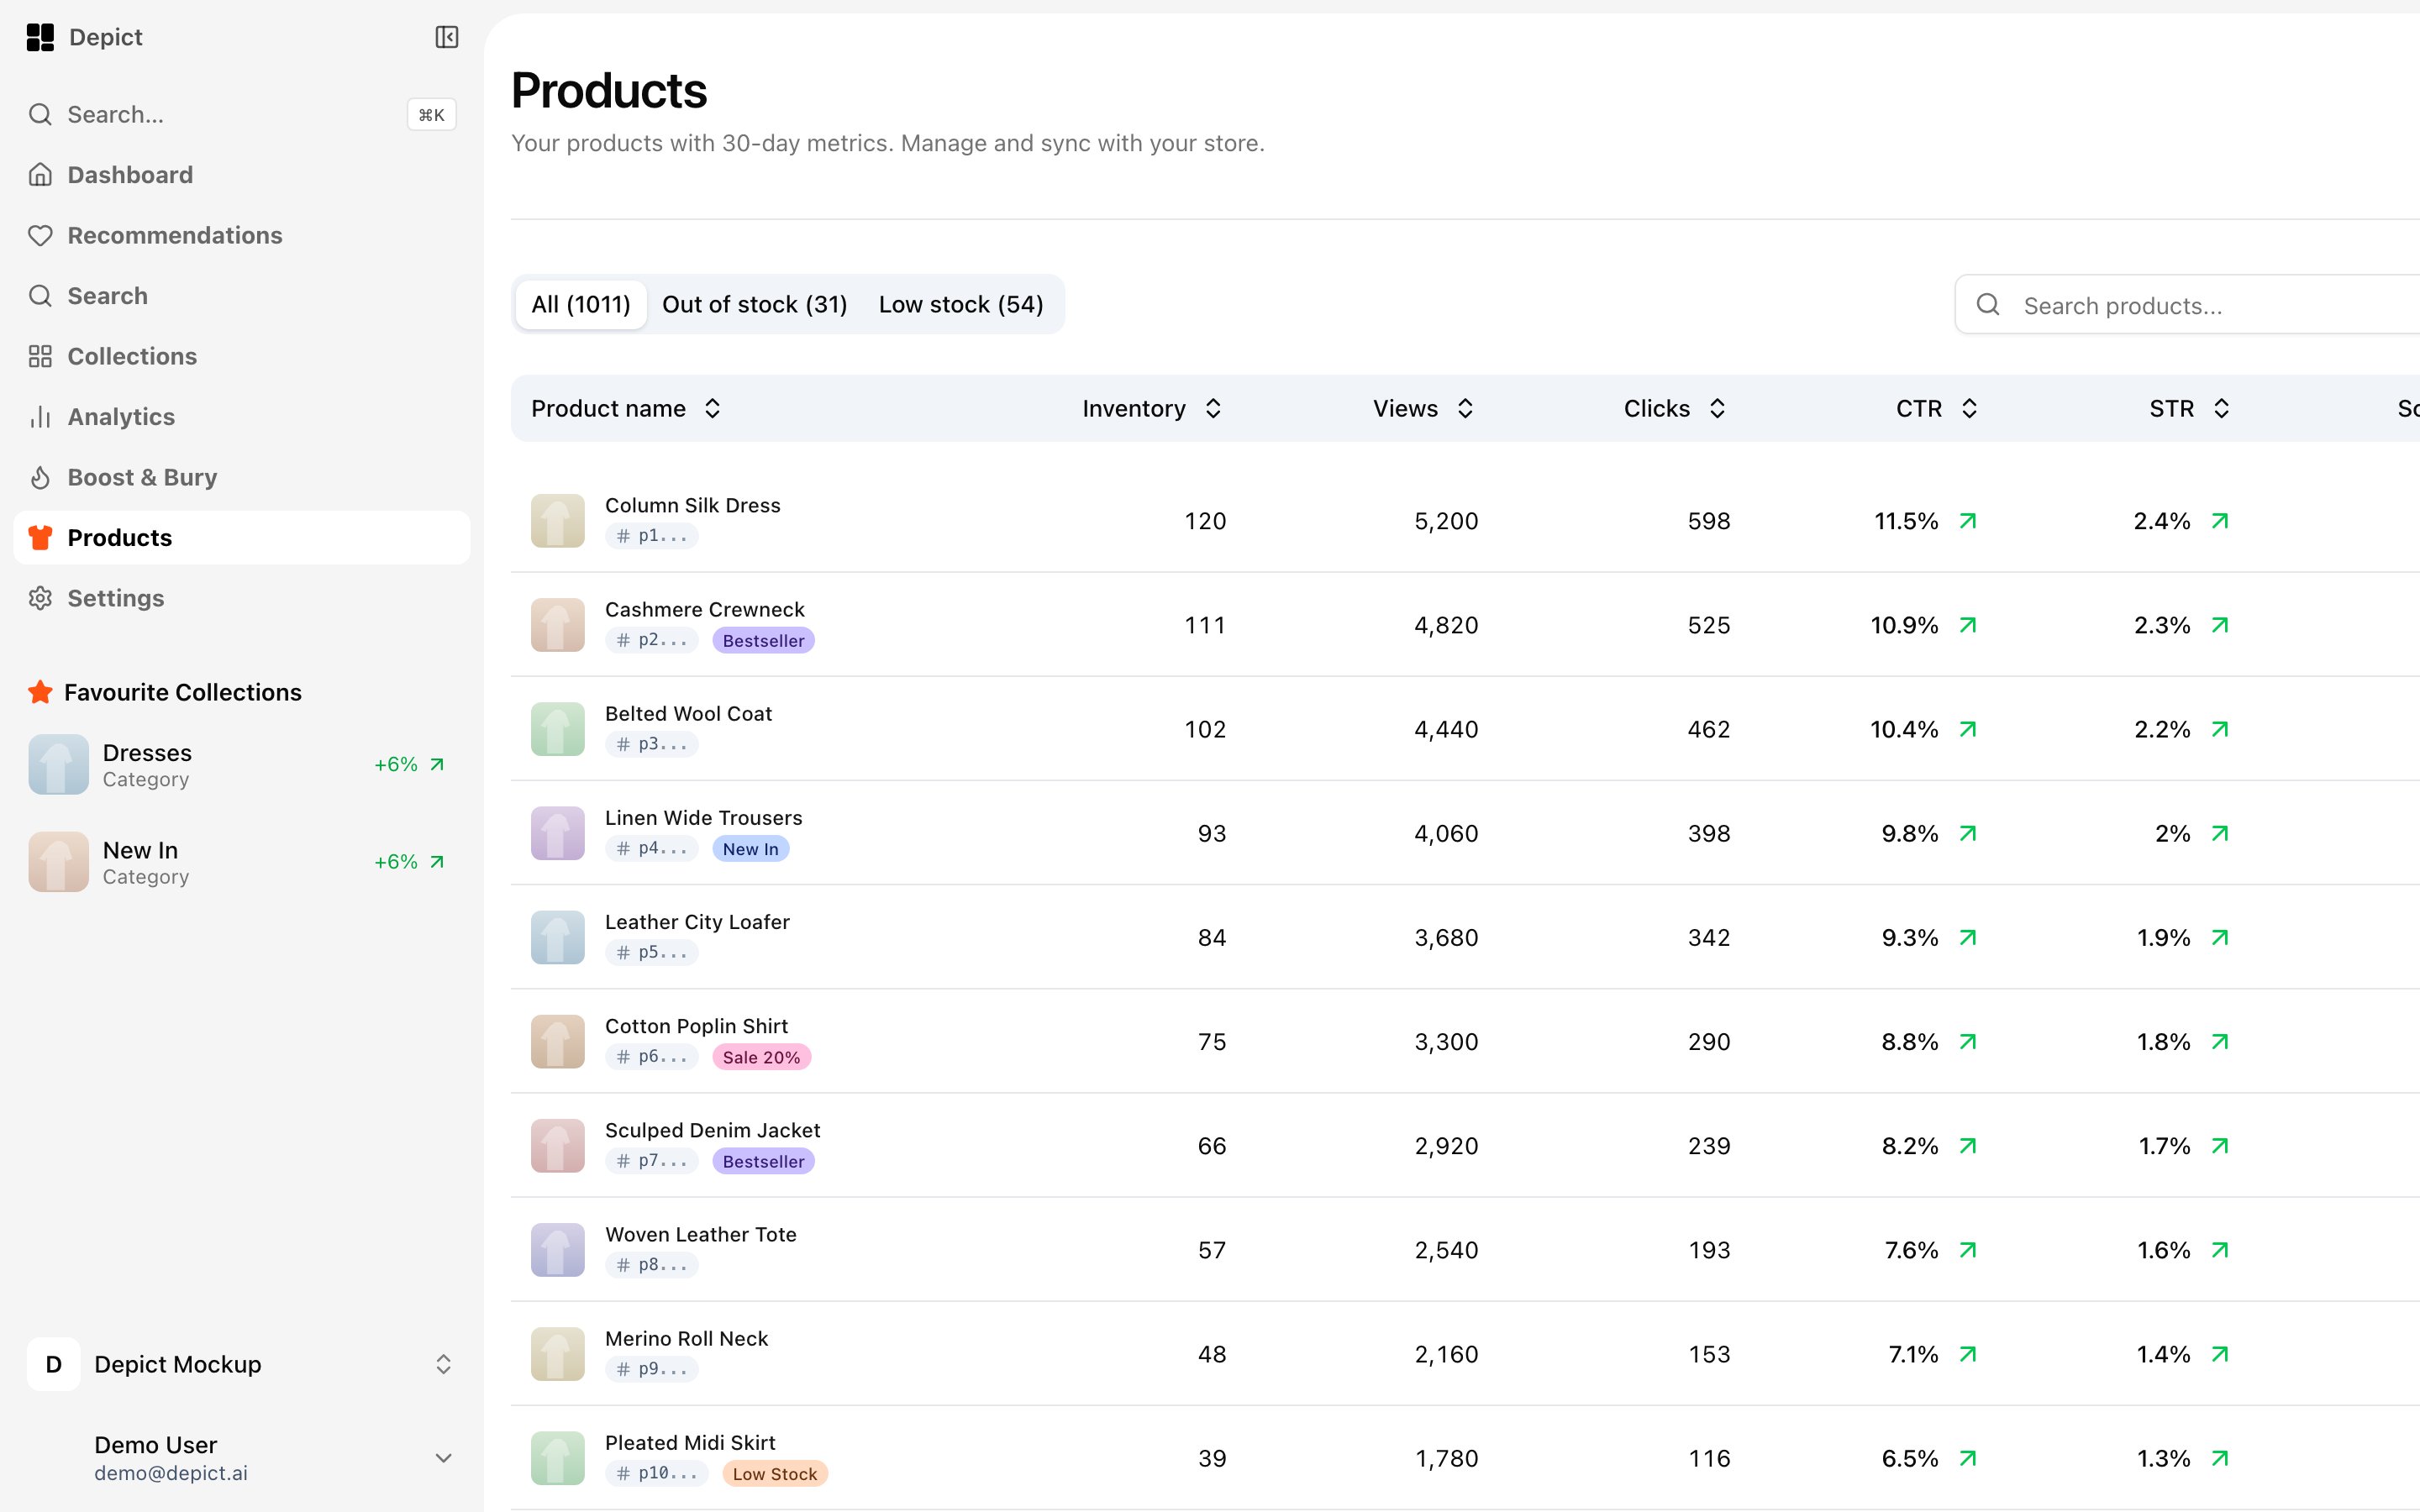Click Leather City Loafer thumbnail
Image resolution: width=2420 pixels, height=1512 pixels.
tap(558, 937)
